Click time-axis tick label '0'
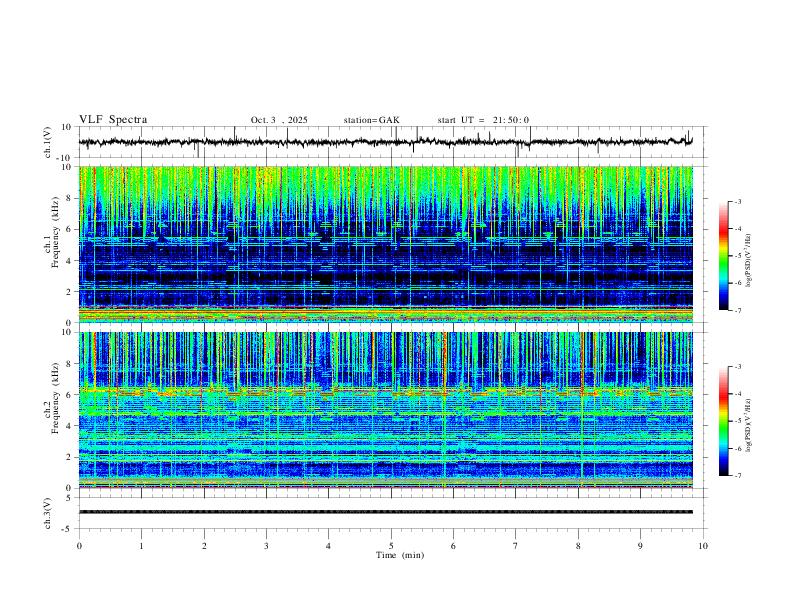This screenshot has height=612, width=792. (79, 546)
